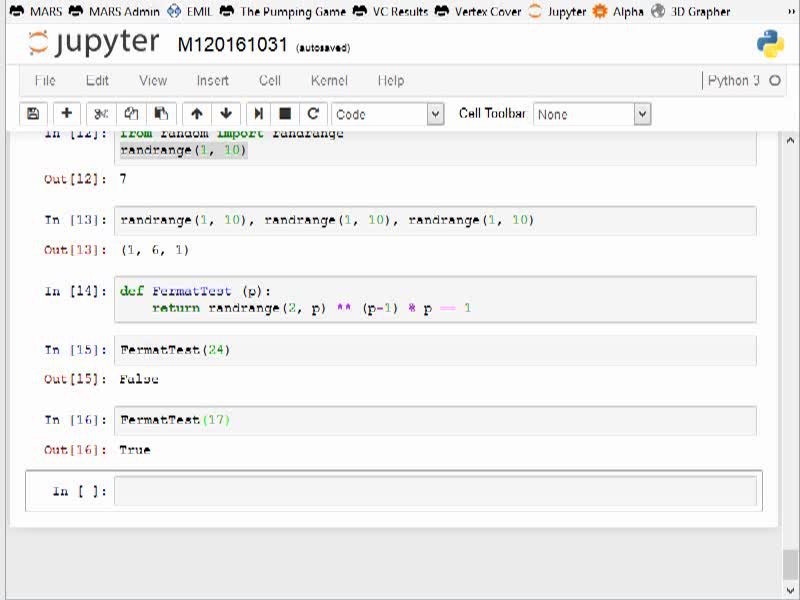The image size is (800, 600).
Task: Open the File menu
Action: (x=45, y=81)
